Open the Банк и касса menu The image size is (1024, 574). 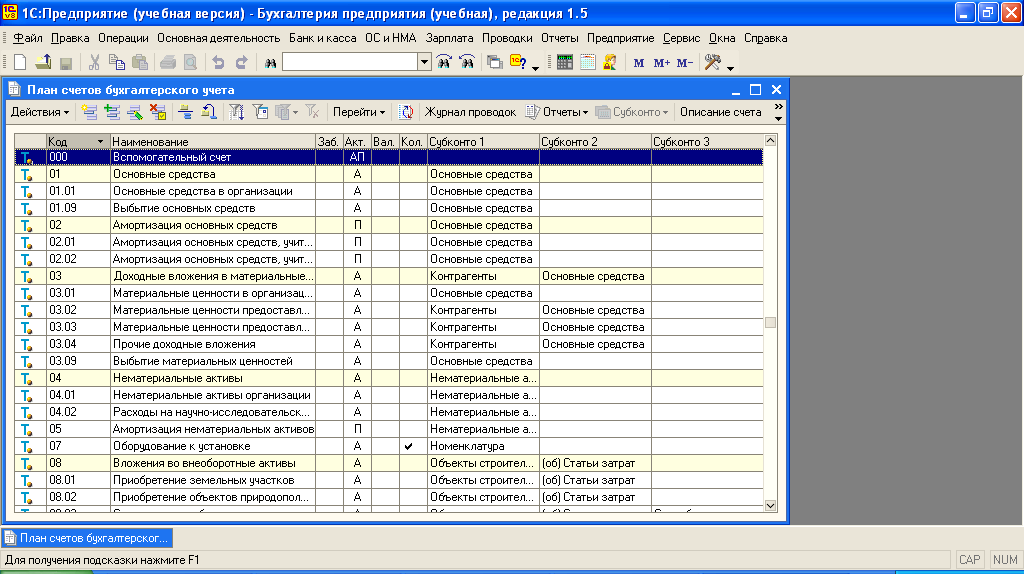[323, 38]
